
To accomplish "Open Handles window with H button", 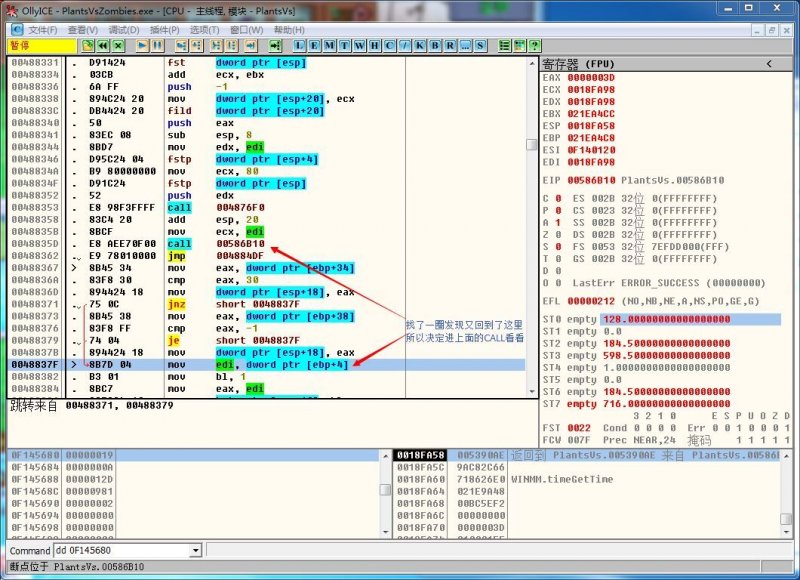I will click(x=375, y=46).
